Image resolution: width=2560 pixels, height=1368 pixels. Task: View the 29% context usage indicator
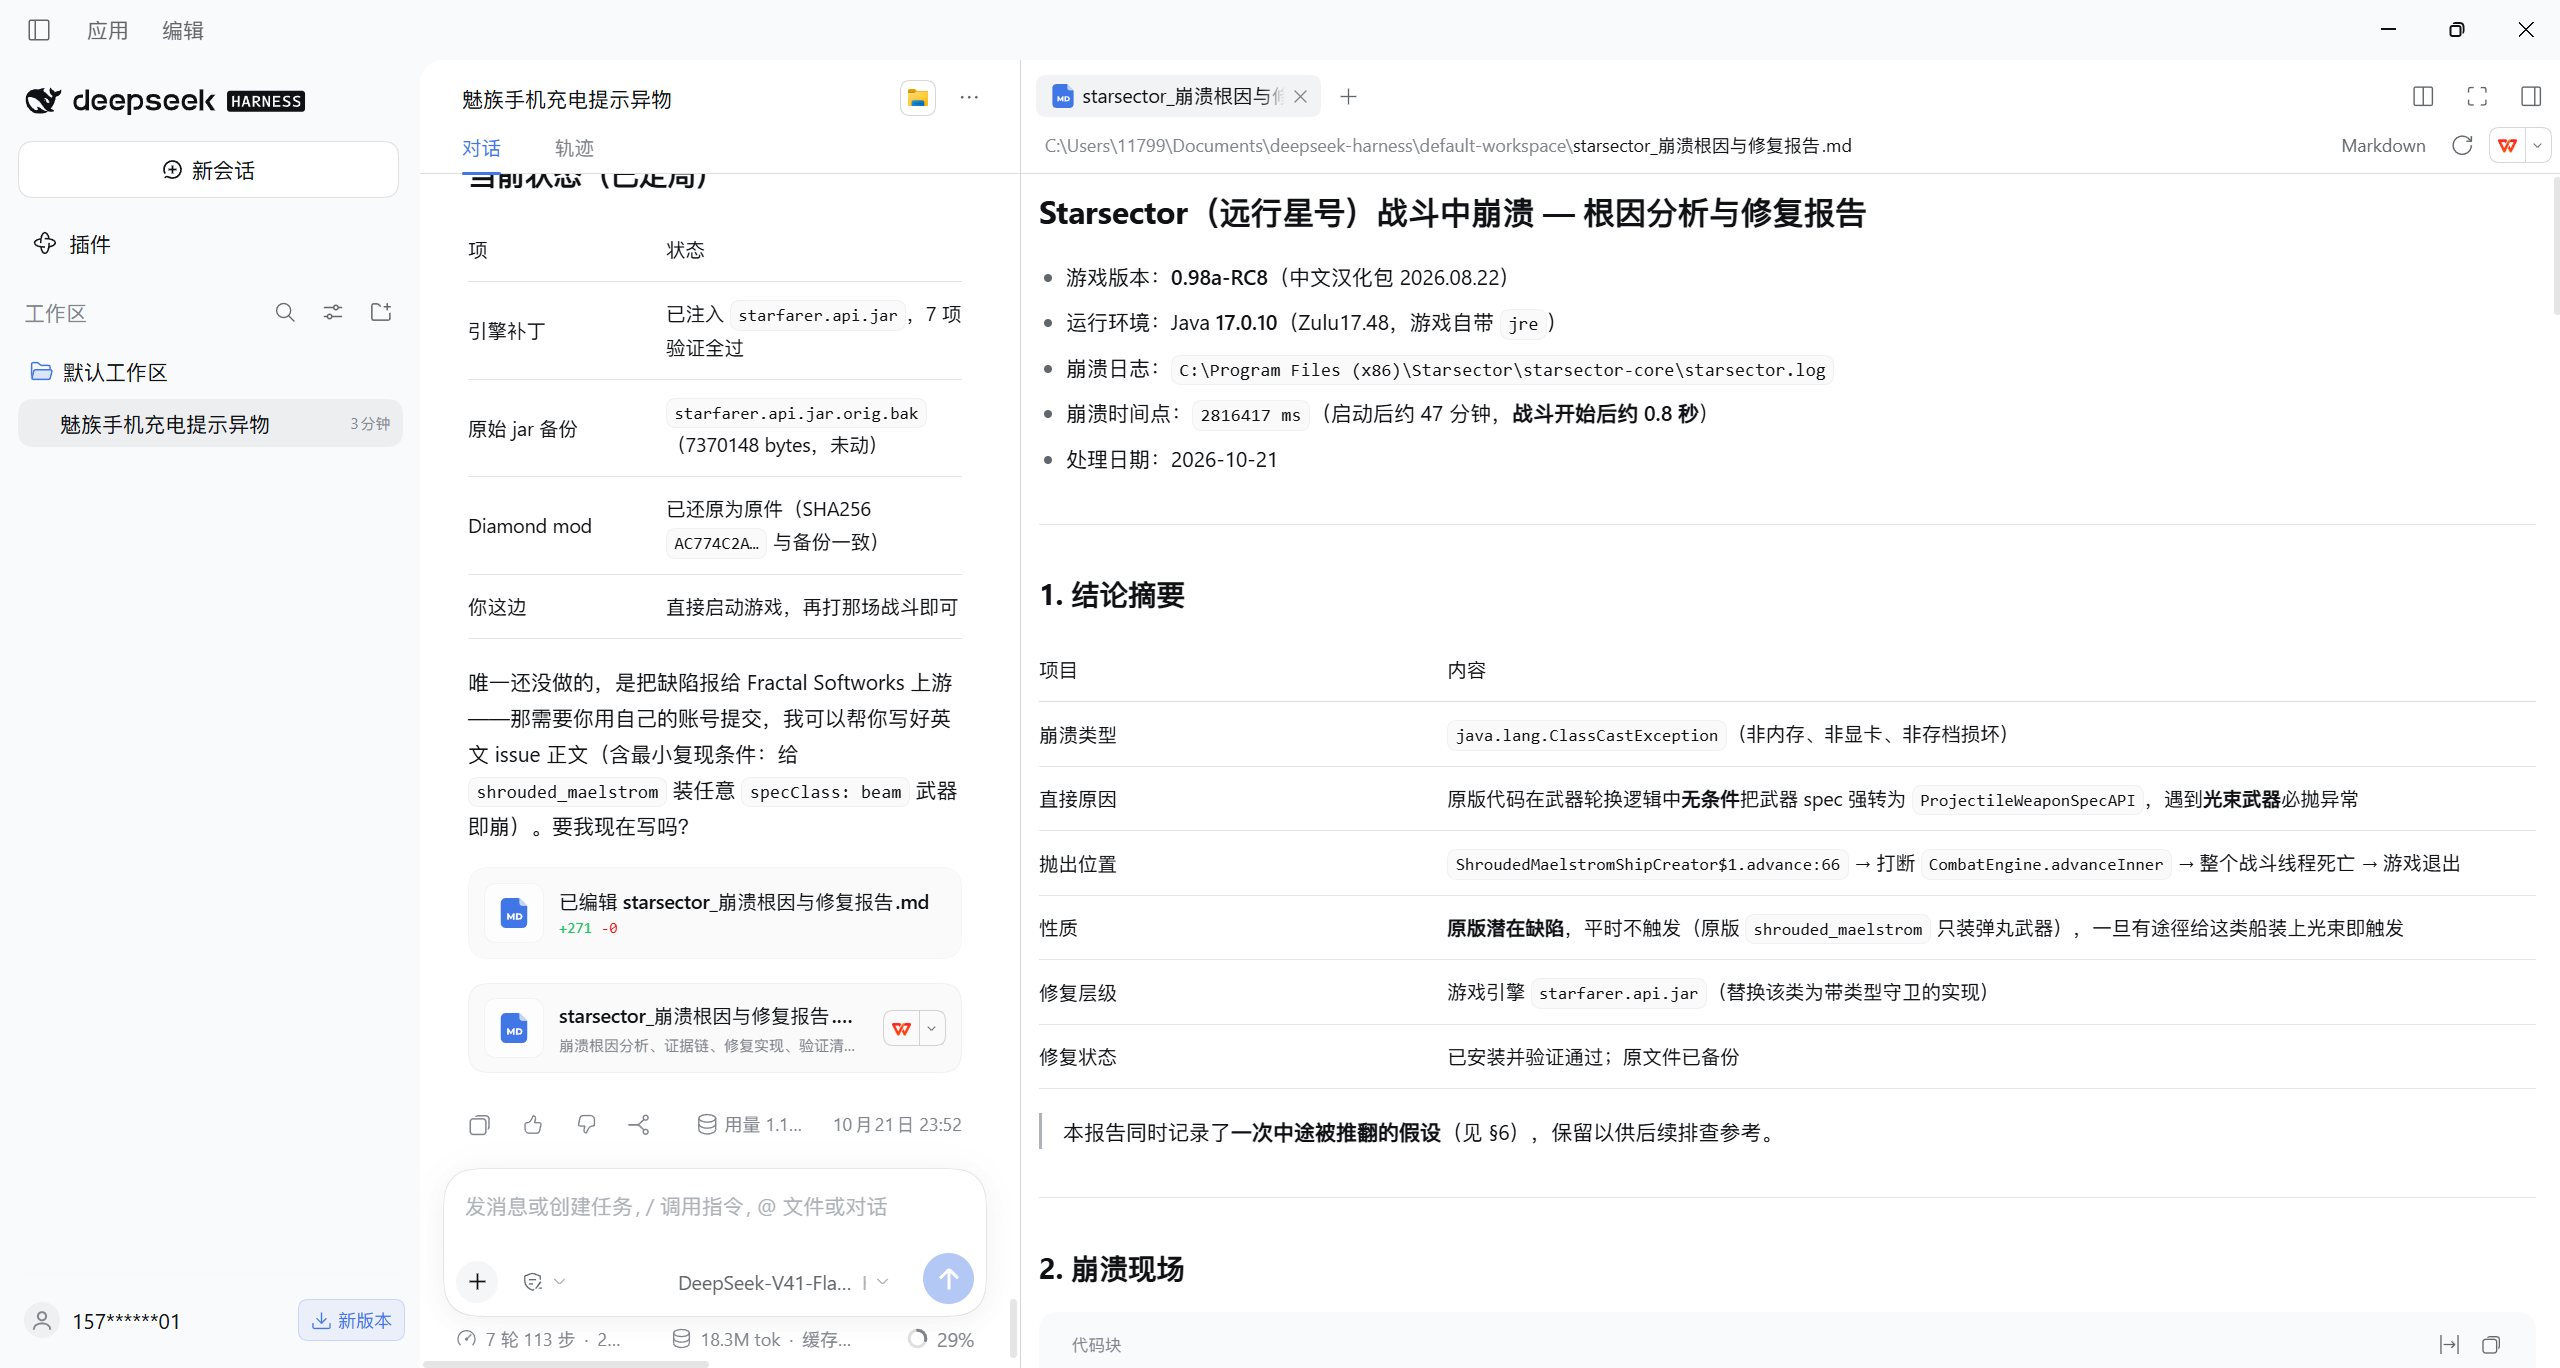click(941, 1339)
